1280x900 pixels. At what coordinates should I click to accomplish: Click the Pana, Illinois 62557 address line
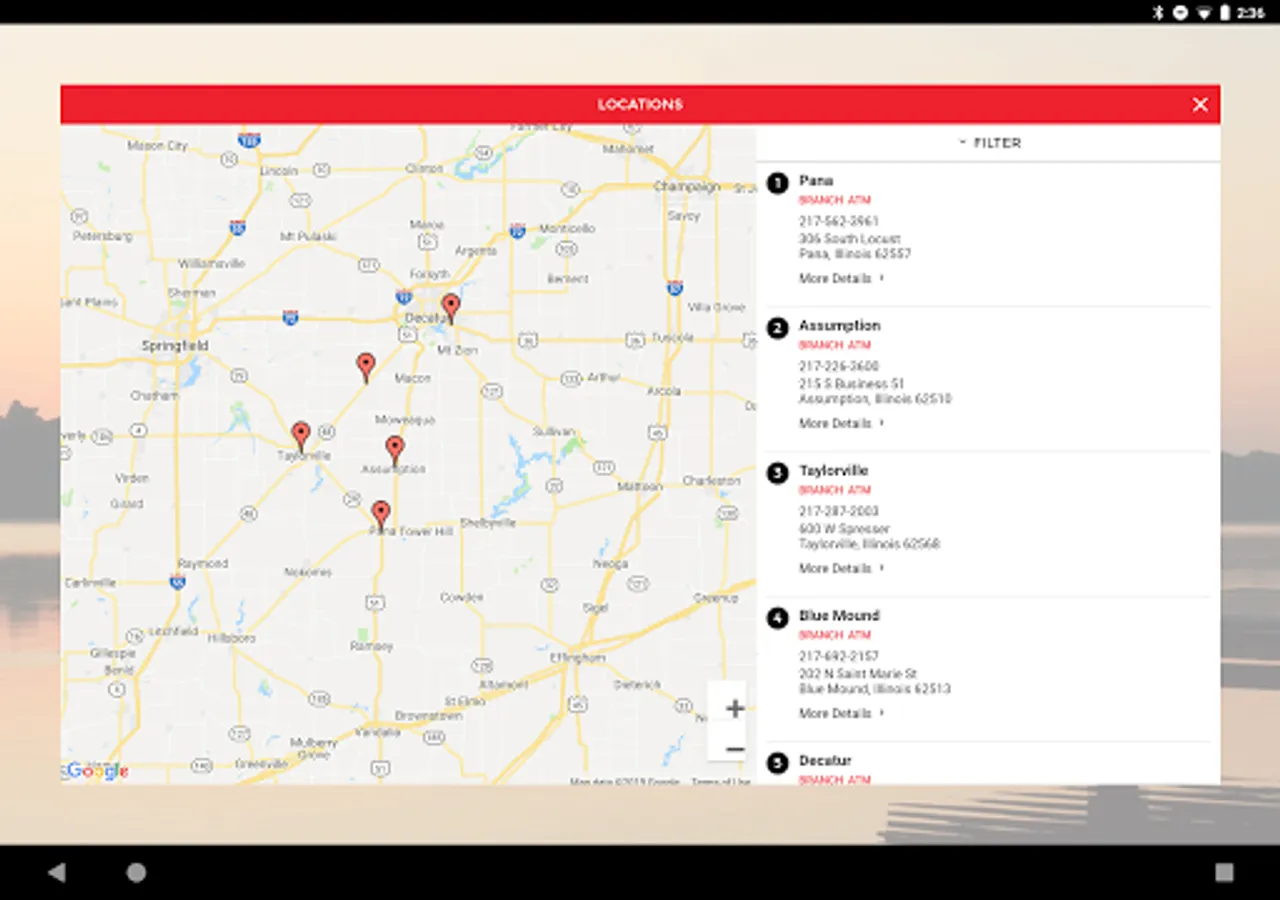pyautogui.click(x=854, y=254)
